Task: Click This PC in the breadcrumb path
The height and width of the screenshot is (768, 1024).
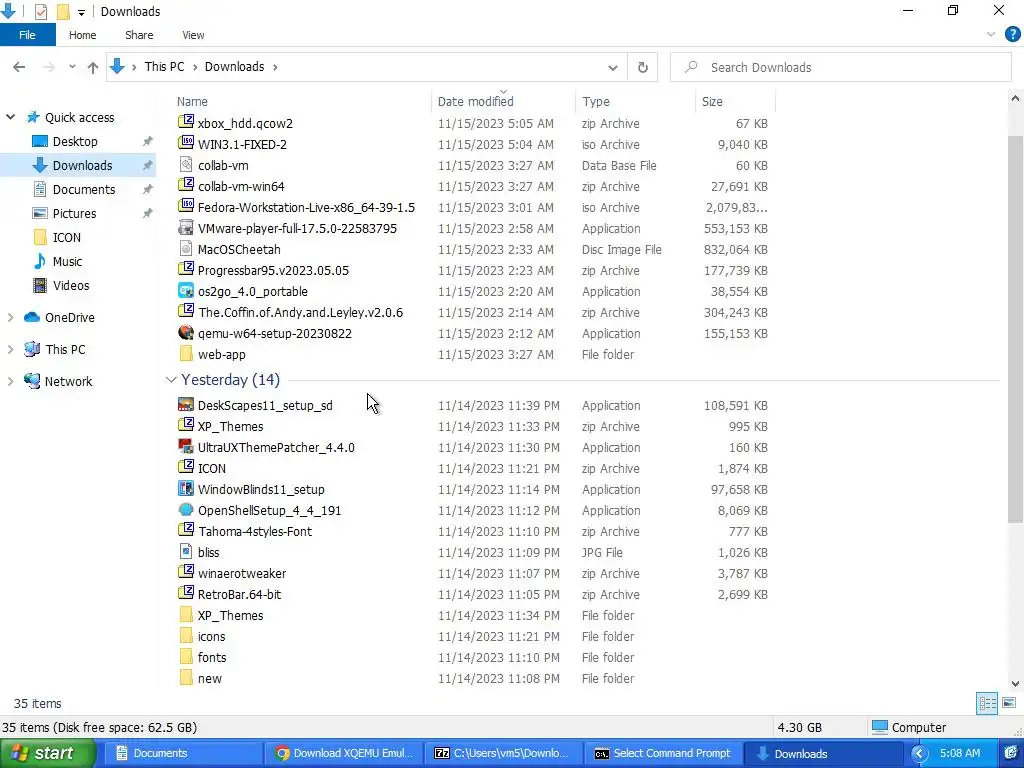Action: pyautogui.click(x=165, y=67)
